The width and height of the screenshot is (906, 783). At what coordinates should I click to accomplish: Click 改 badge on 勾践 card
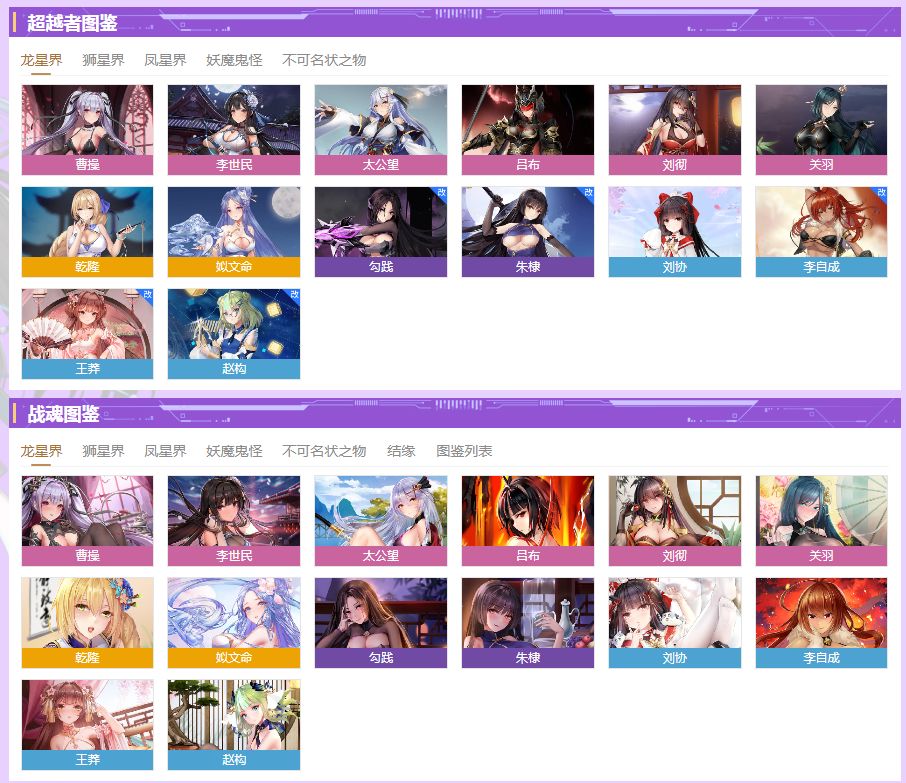click(x=441, y=192)
